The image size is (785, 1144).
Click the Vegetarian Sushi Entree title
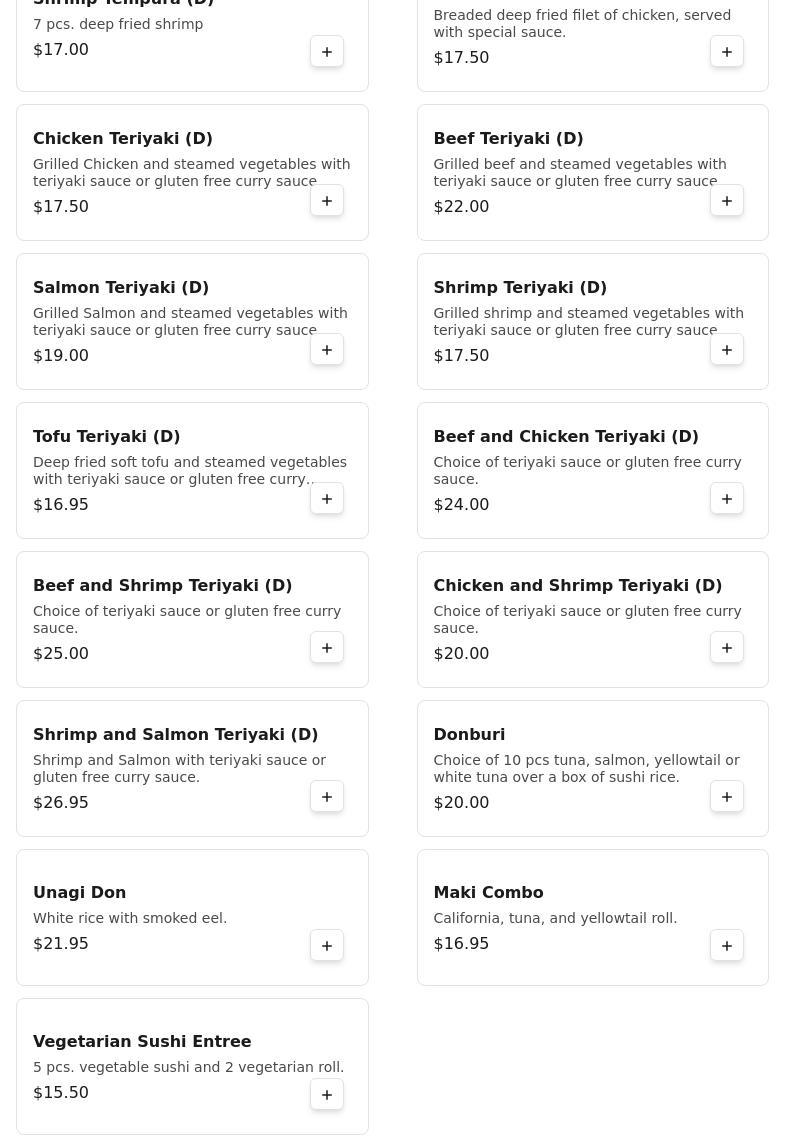point(142,1041)
